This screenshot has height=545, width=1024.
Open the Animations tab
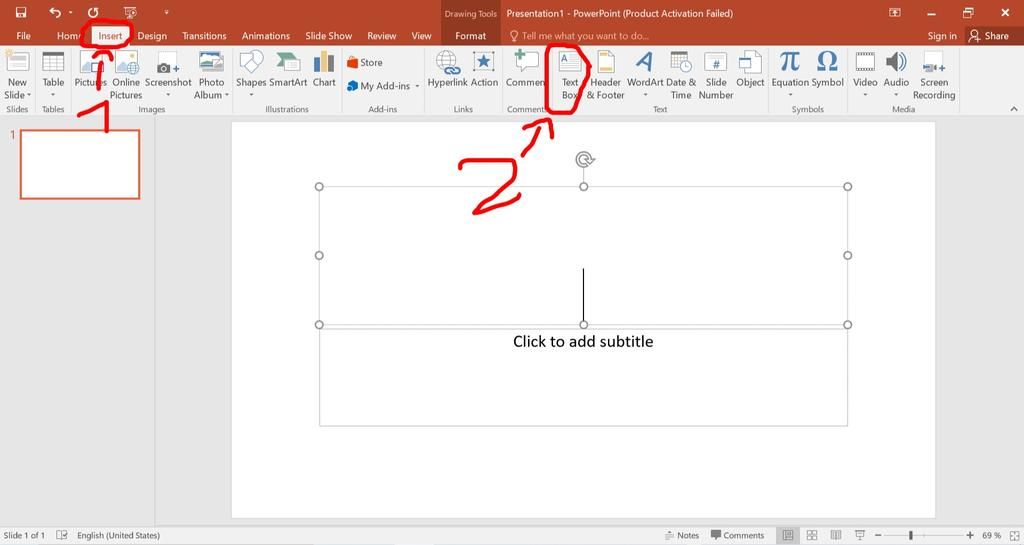tap(266, 36)
